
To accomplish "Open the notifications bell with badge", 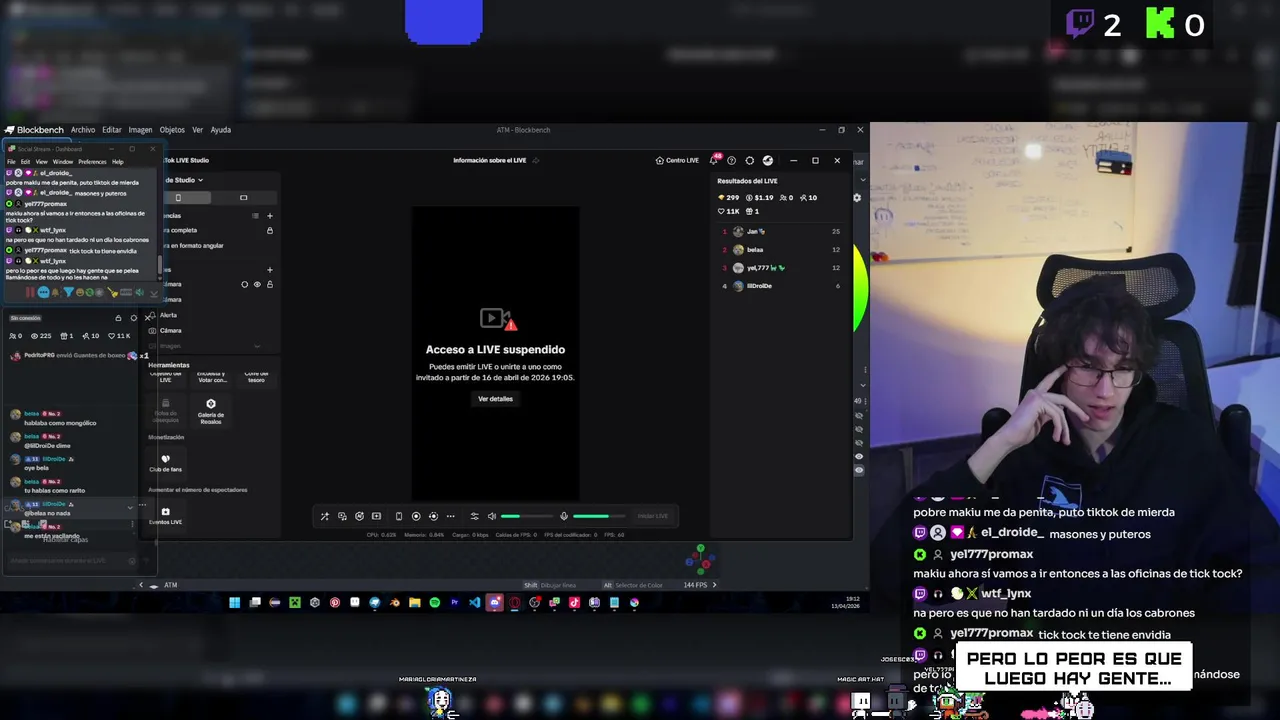I will [714, 160].
